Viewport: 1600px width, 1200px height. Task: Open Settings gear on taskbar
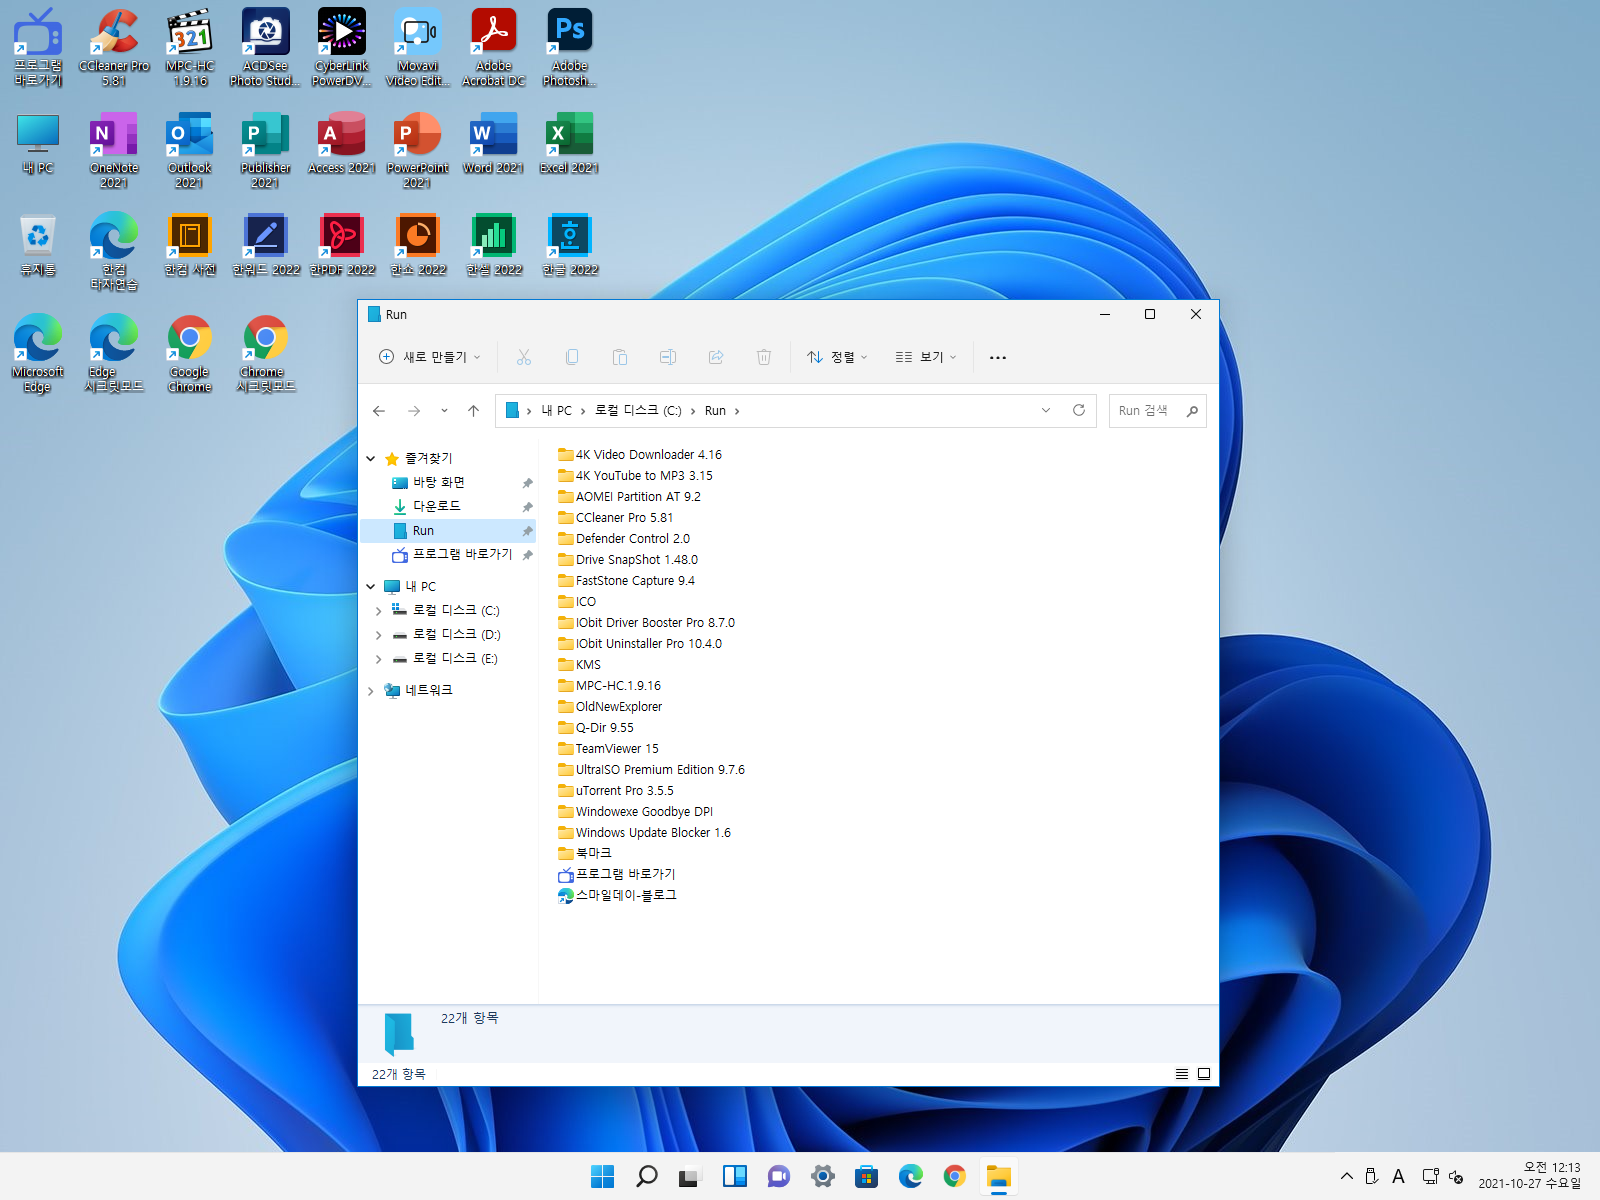coord(823,1177)
